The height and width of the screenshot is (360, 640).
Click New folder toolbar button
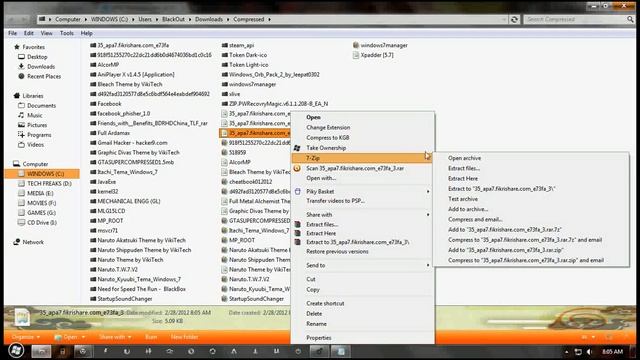pyautogui.click(x=184, y=337)
